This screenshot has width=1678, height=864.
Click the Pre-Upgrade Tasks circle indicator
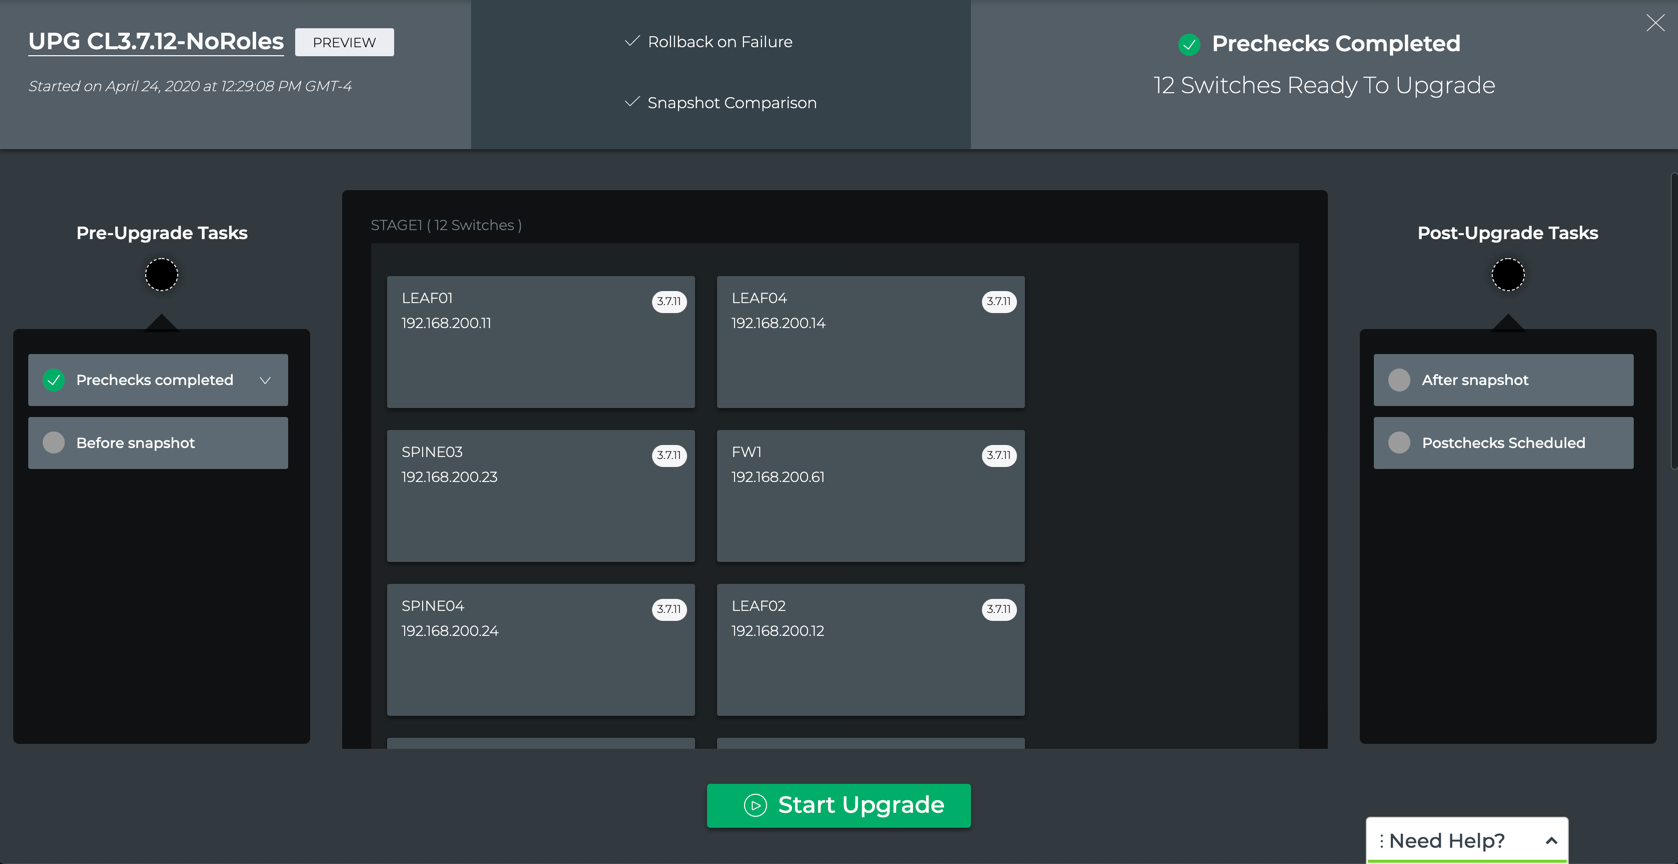[161, 275]
